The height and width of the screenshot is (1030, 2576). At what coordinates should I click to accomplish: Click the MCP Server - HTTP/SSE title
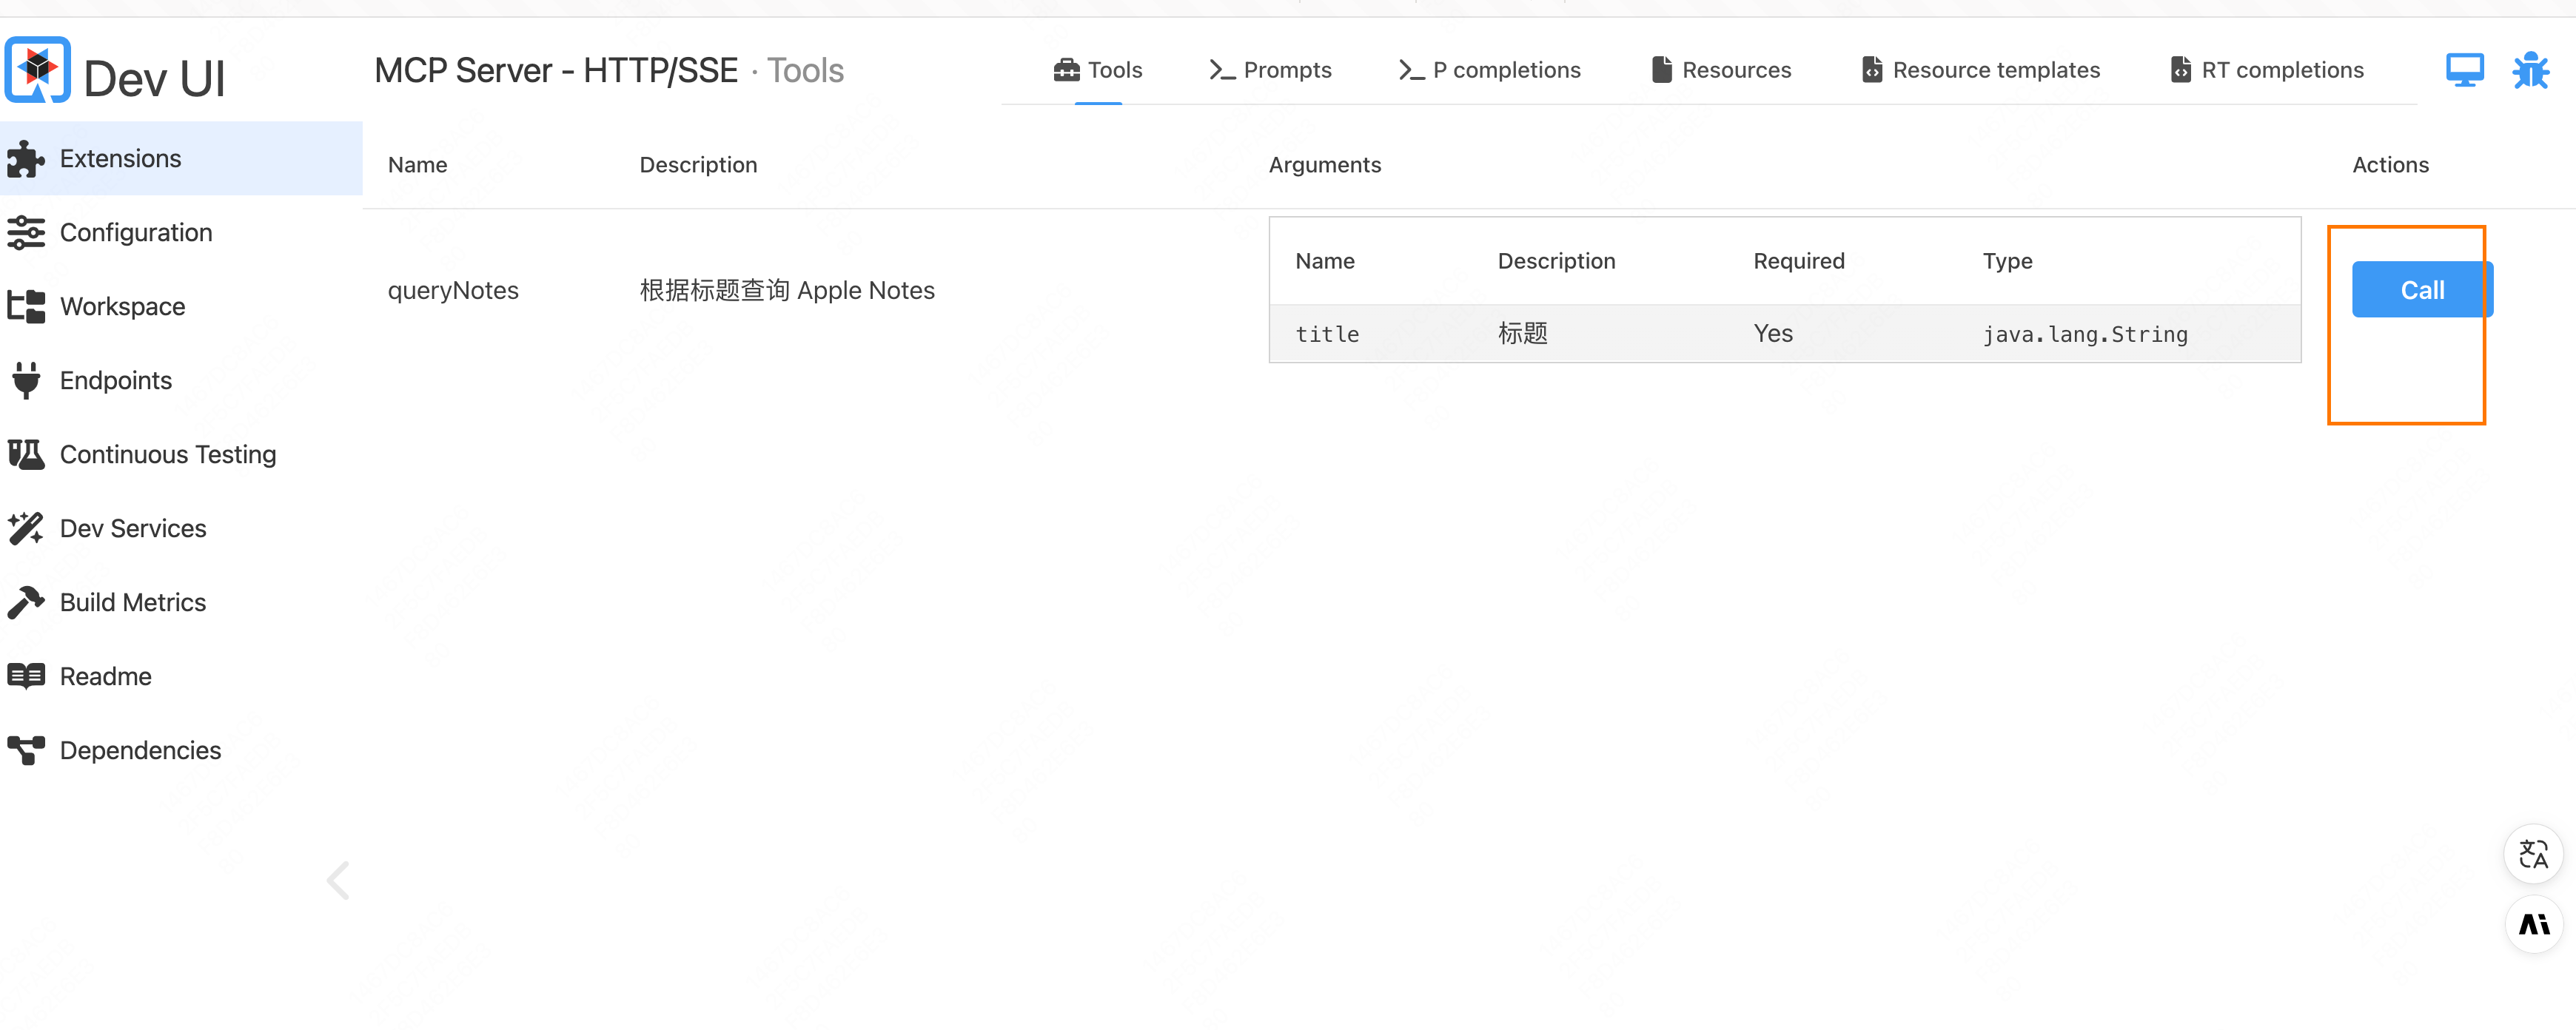(556, 71)
